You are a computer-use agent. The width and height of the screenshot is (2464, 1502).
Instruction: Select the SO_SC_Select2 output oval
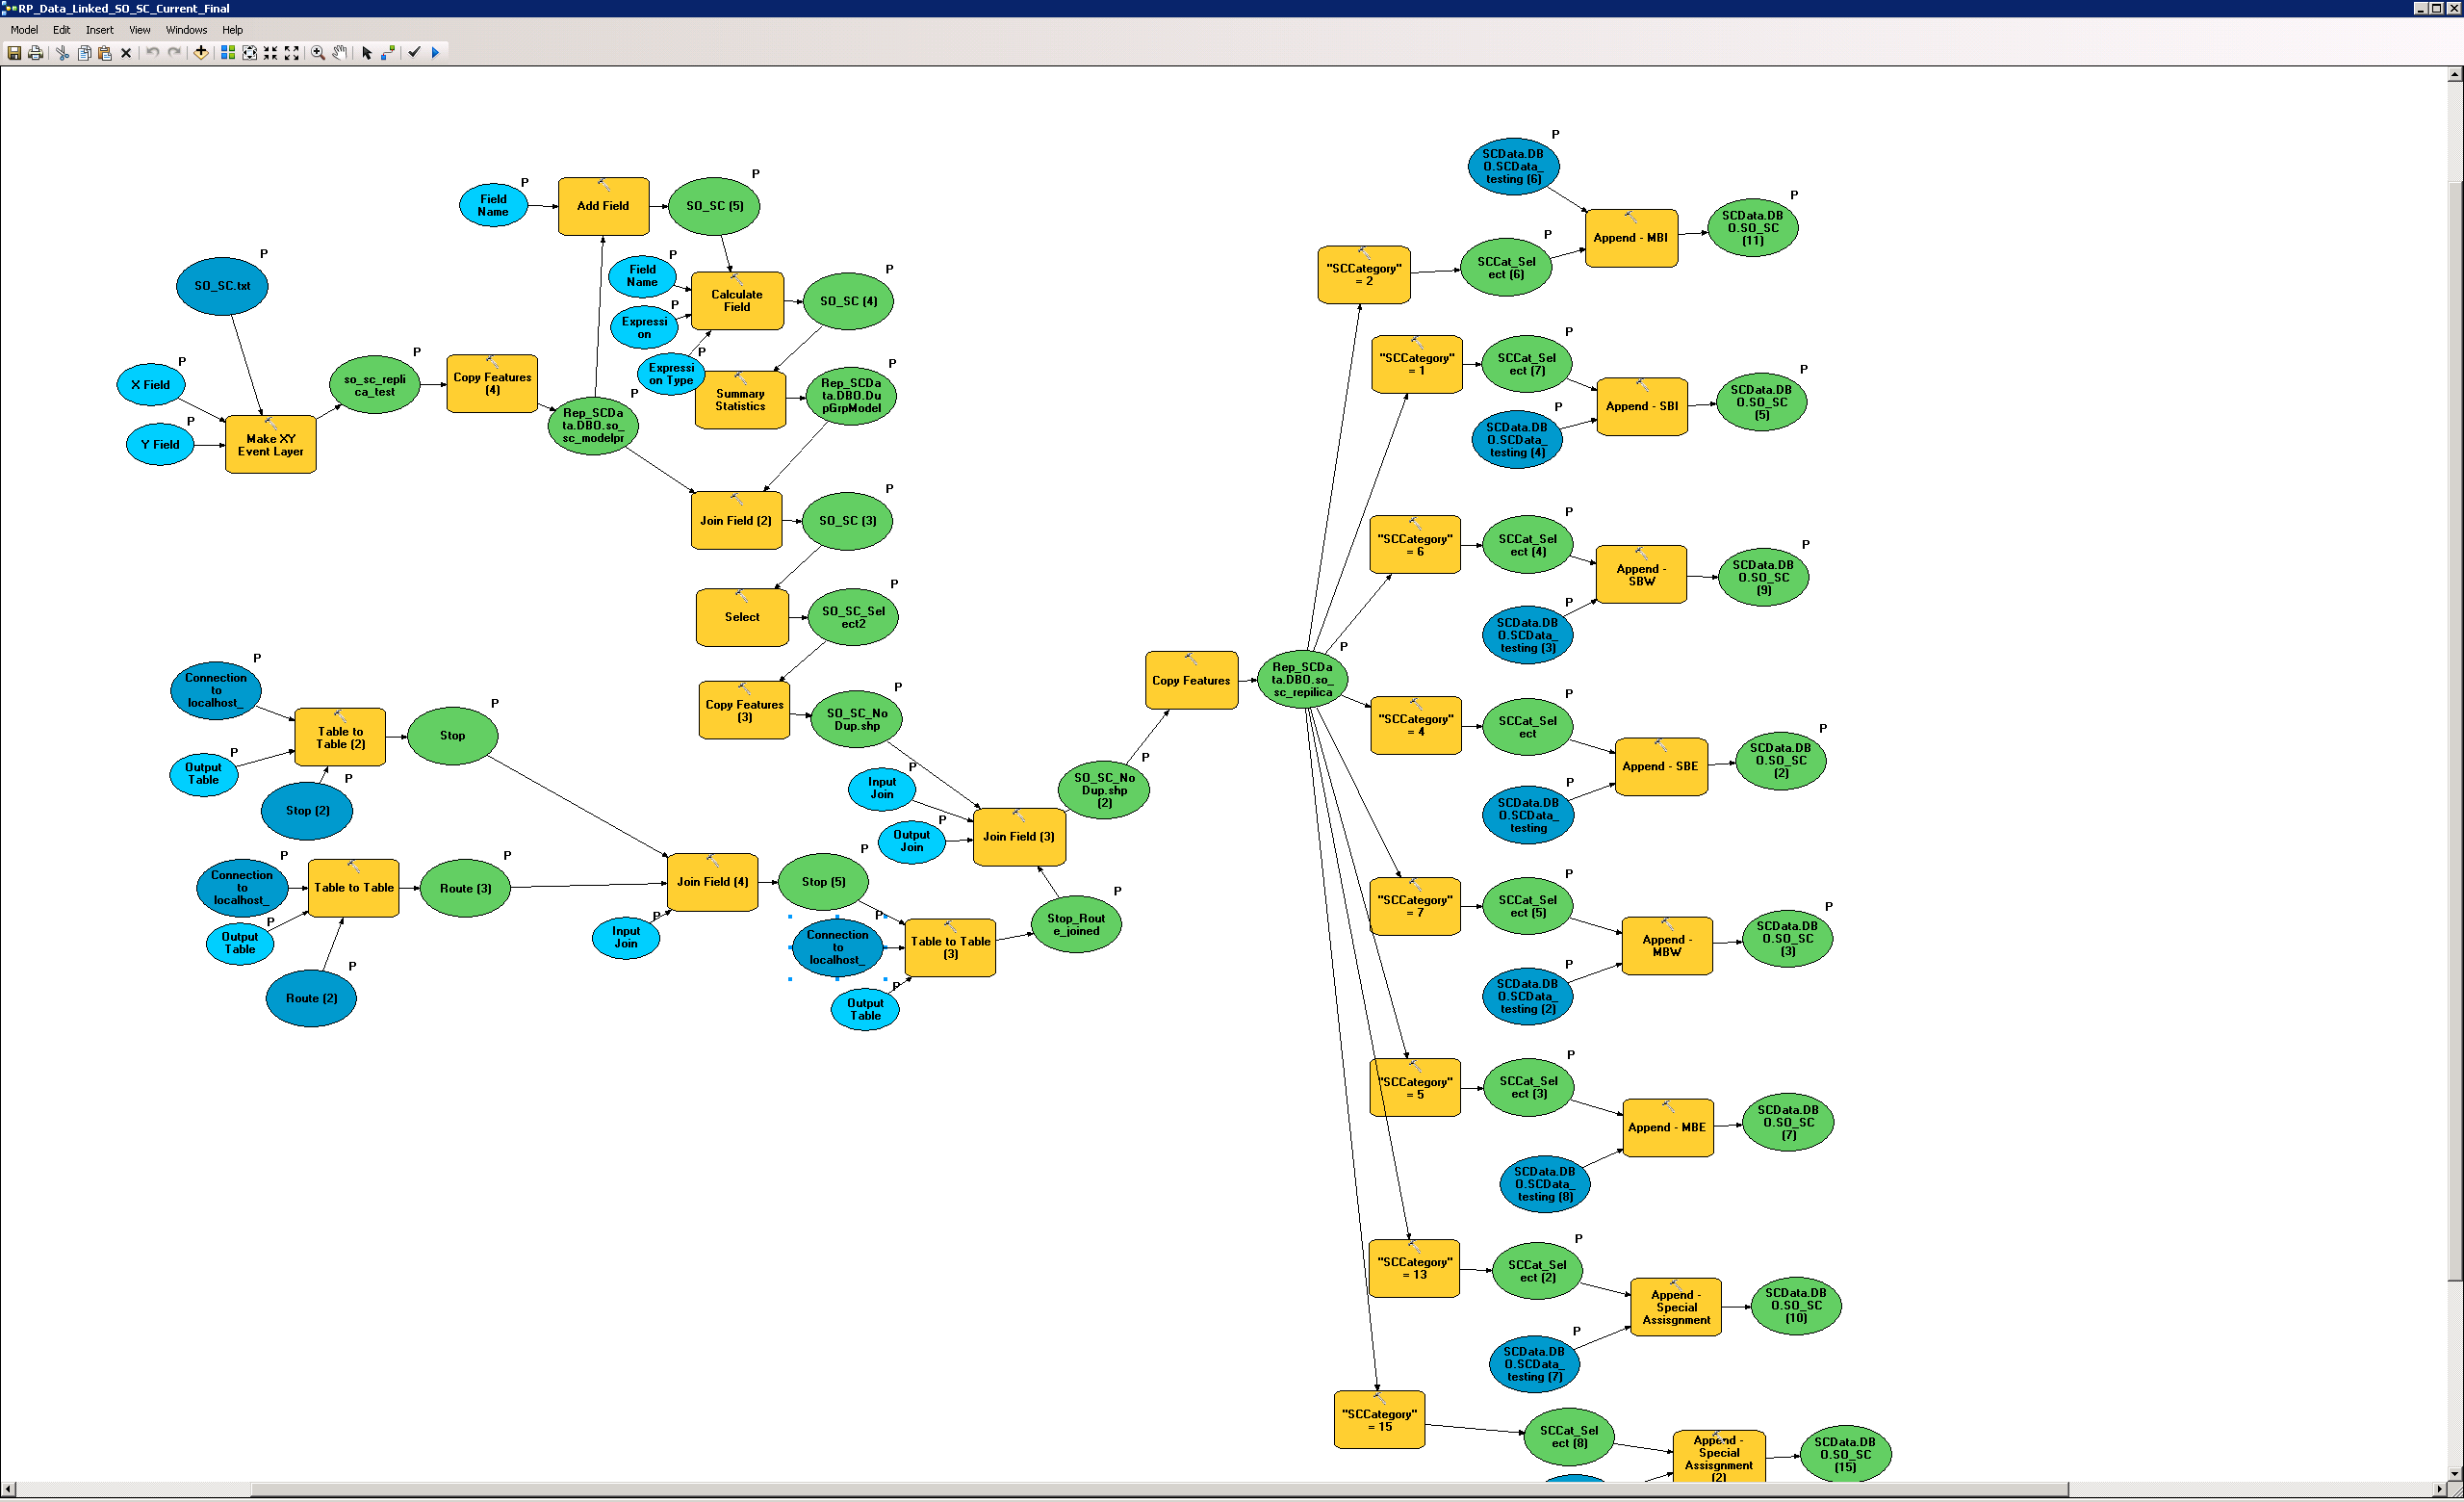853,617
